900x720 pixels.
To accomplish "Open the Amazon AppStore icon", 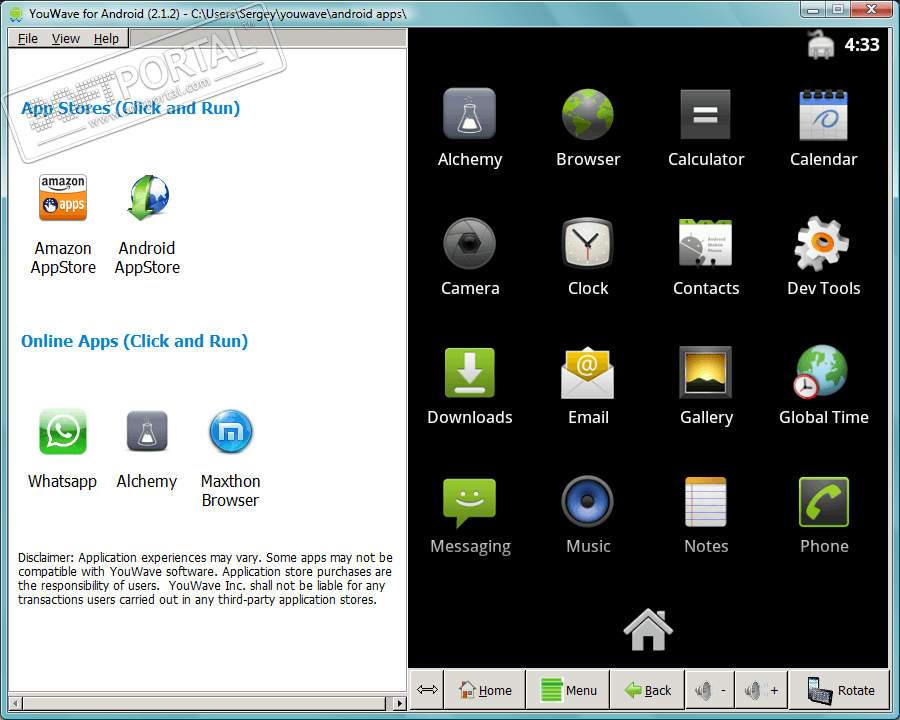I will (63, 198).
